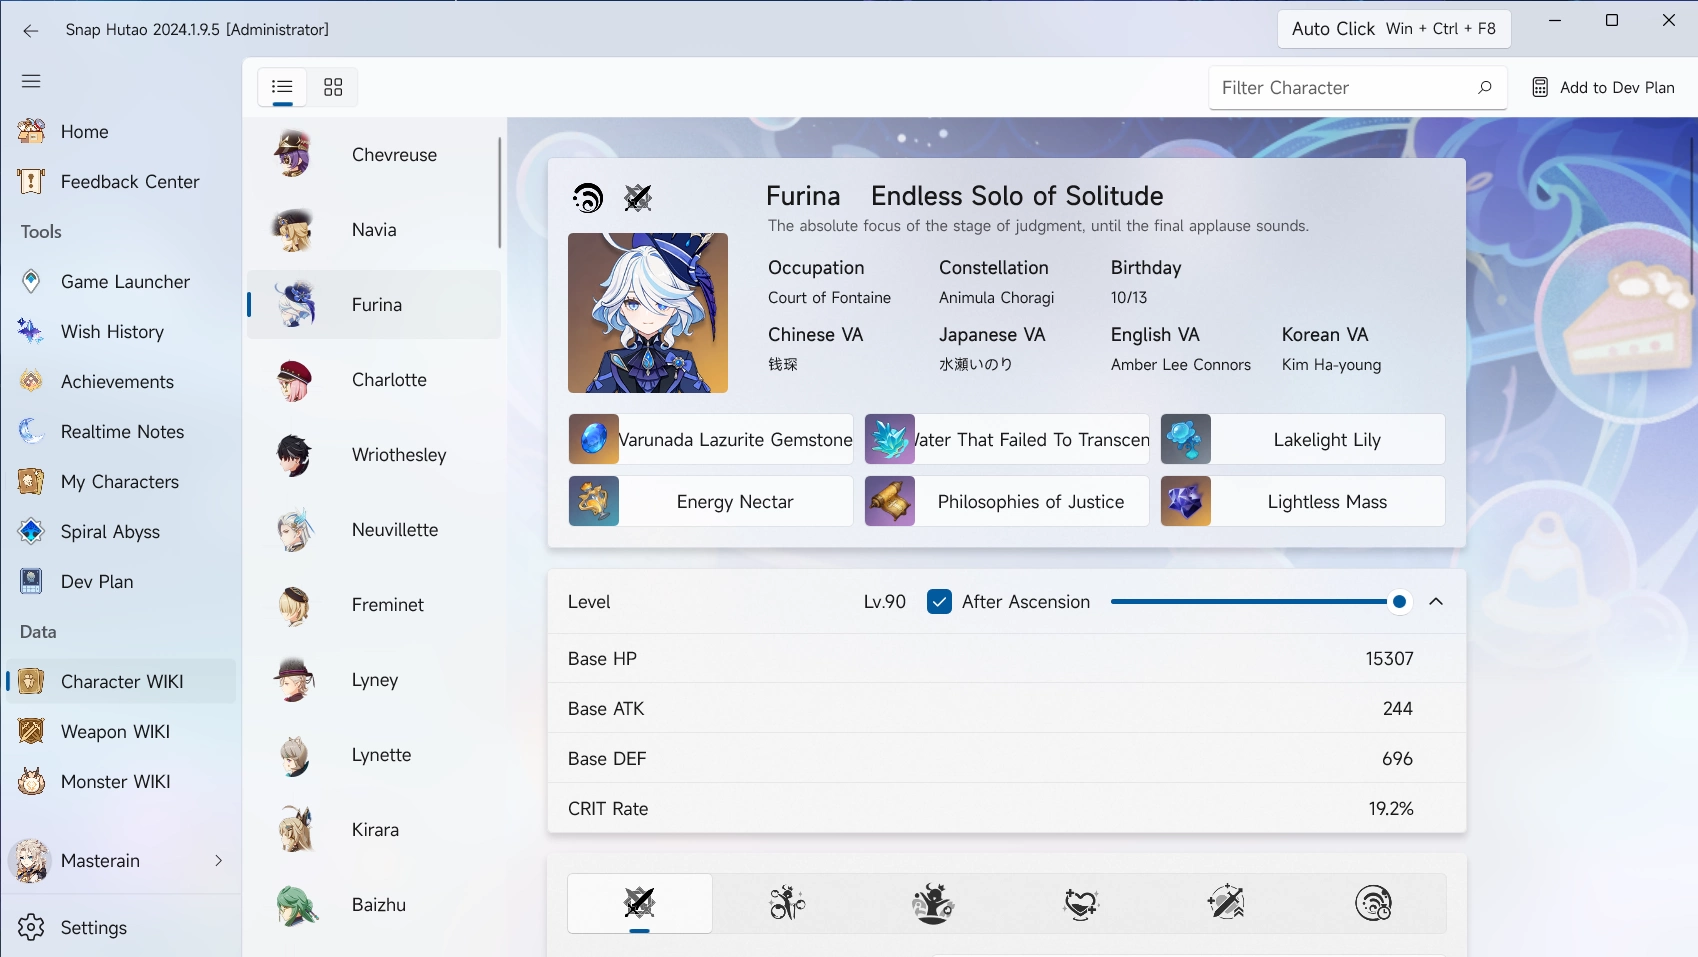Select Chevreuse in character list
The image size is (1698, 957).
372,154
